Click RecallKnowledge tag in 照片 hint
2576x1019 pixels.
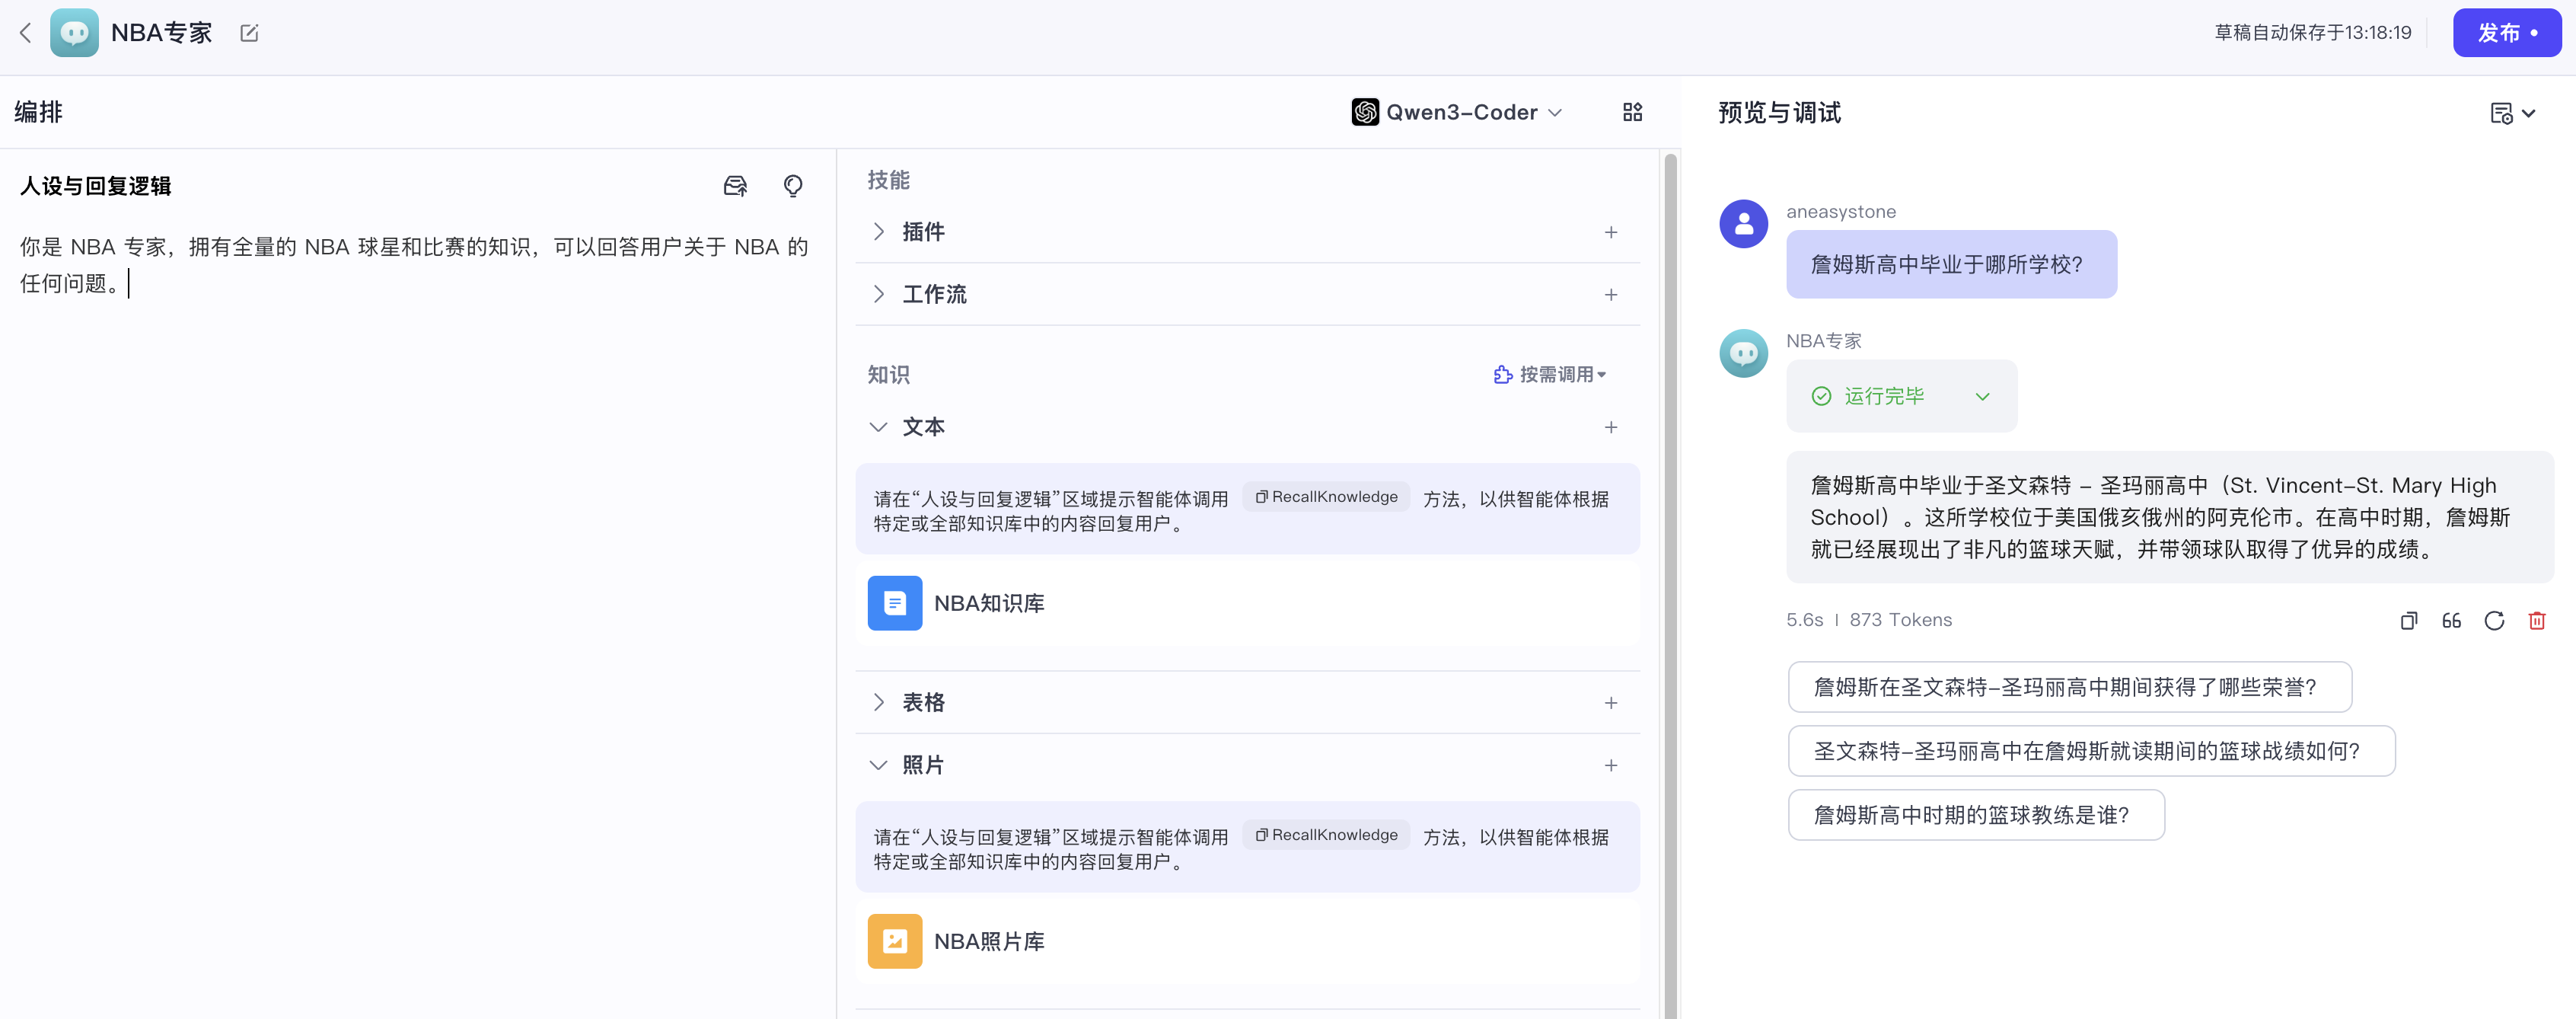[1326, 835]
